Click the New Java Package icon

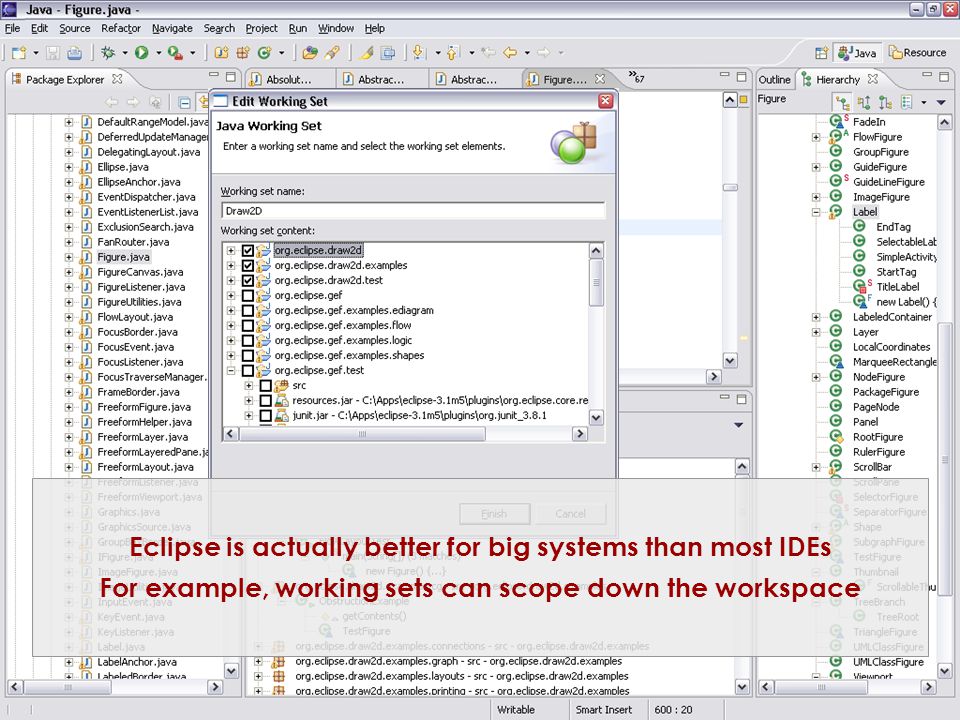pyautogui.click(x=243, y=53)
